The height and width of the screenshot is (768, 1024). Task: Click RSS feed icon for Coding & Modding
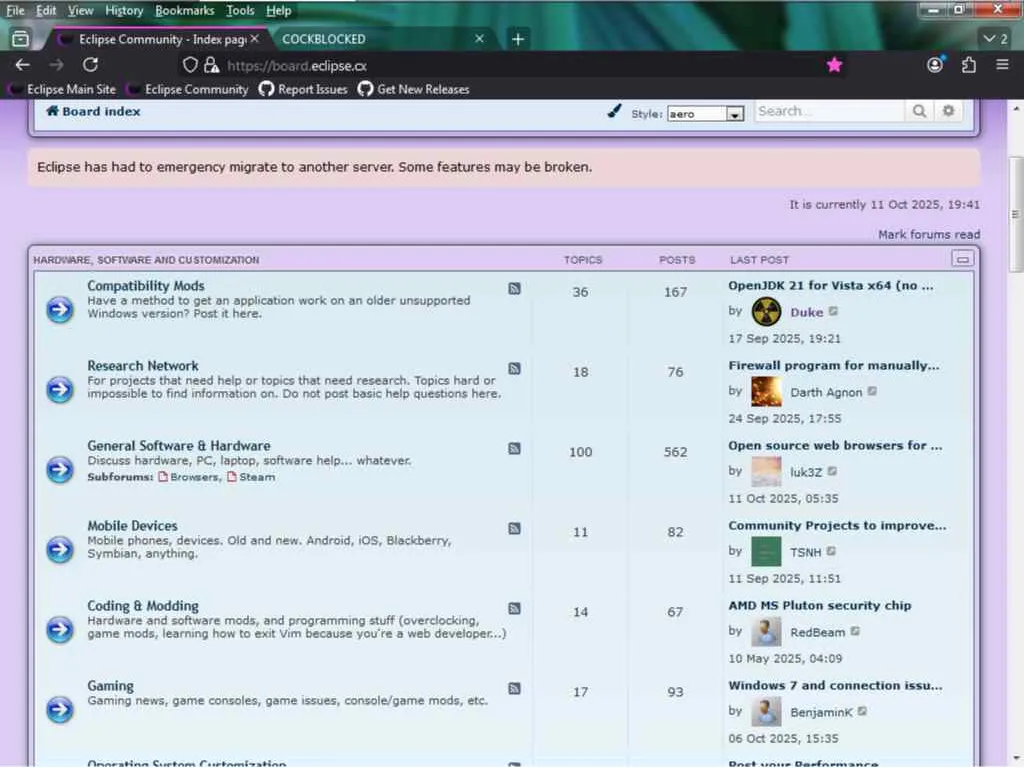[x=515, y=609]
